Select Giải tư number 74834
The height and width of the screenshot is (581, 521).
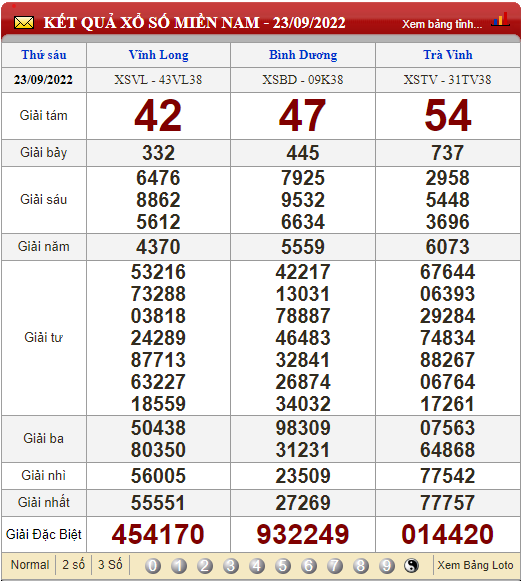click(x=448, y=338)
